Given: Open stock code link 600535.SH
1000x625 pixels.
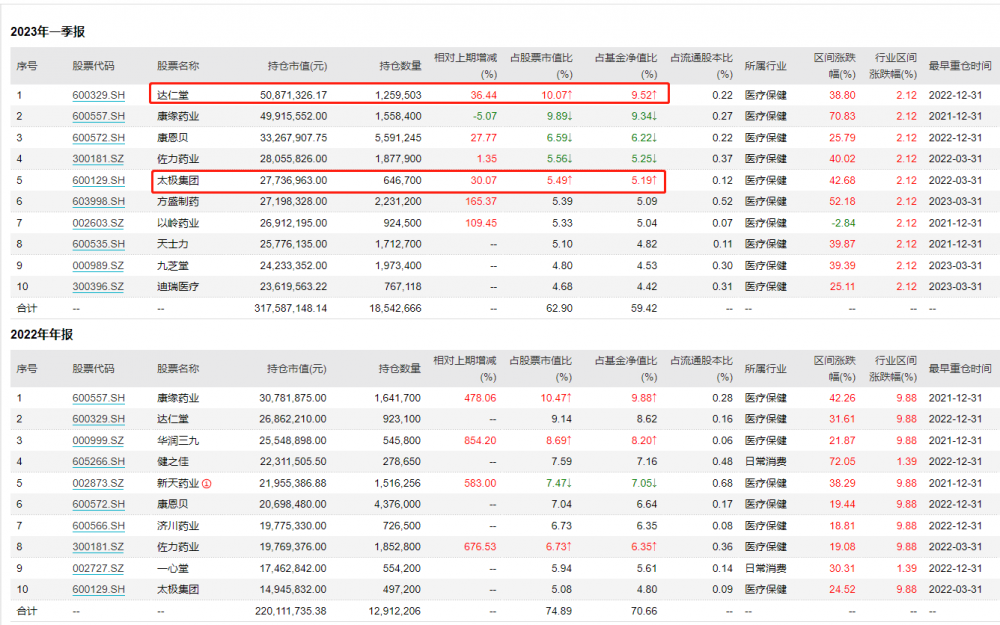Looking at the screenshot, I should (98, 244).
